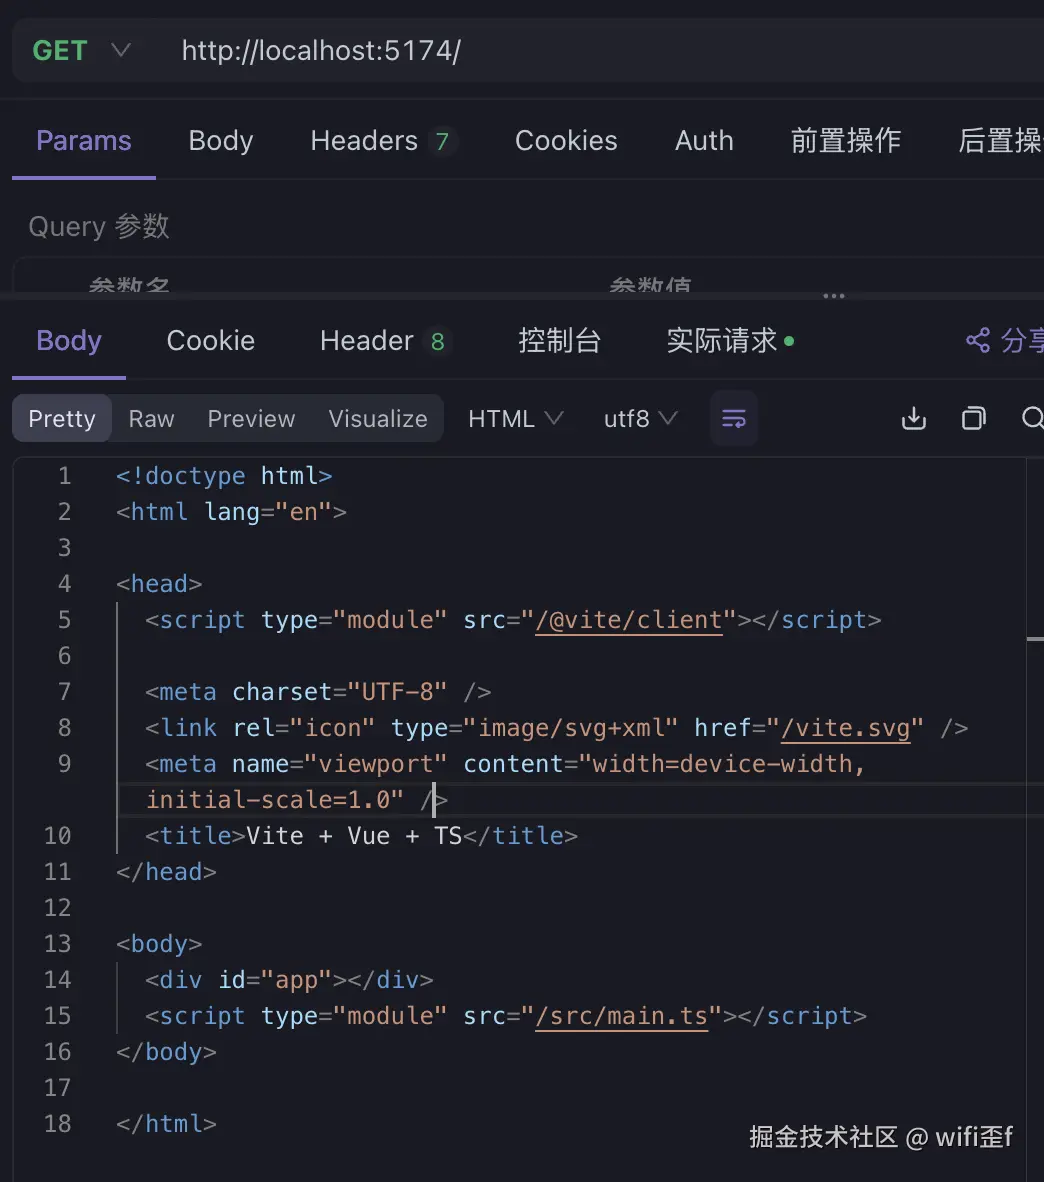Copy the response body to clipboard
The width and height of the screenshot is (1044, 1182).
[973, 419]
